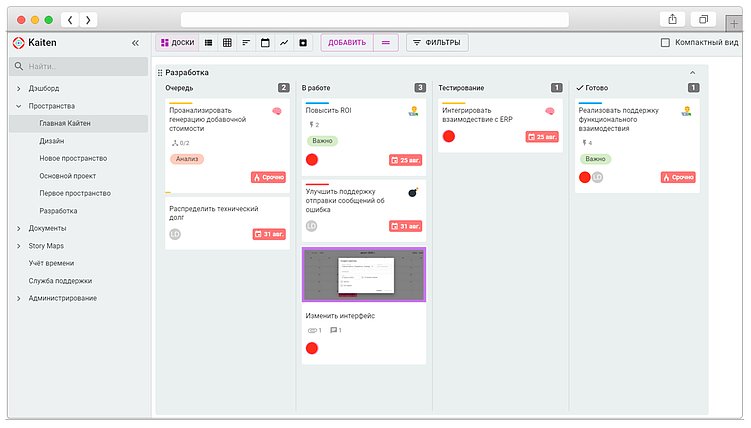
Task: Expand the Администрирование section
Action: coord(18,298)
